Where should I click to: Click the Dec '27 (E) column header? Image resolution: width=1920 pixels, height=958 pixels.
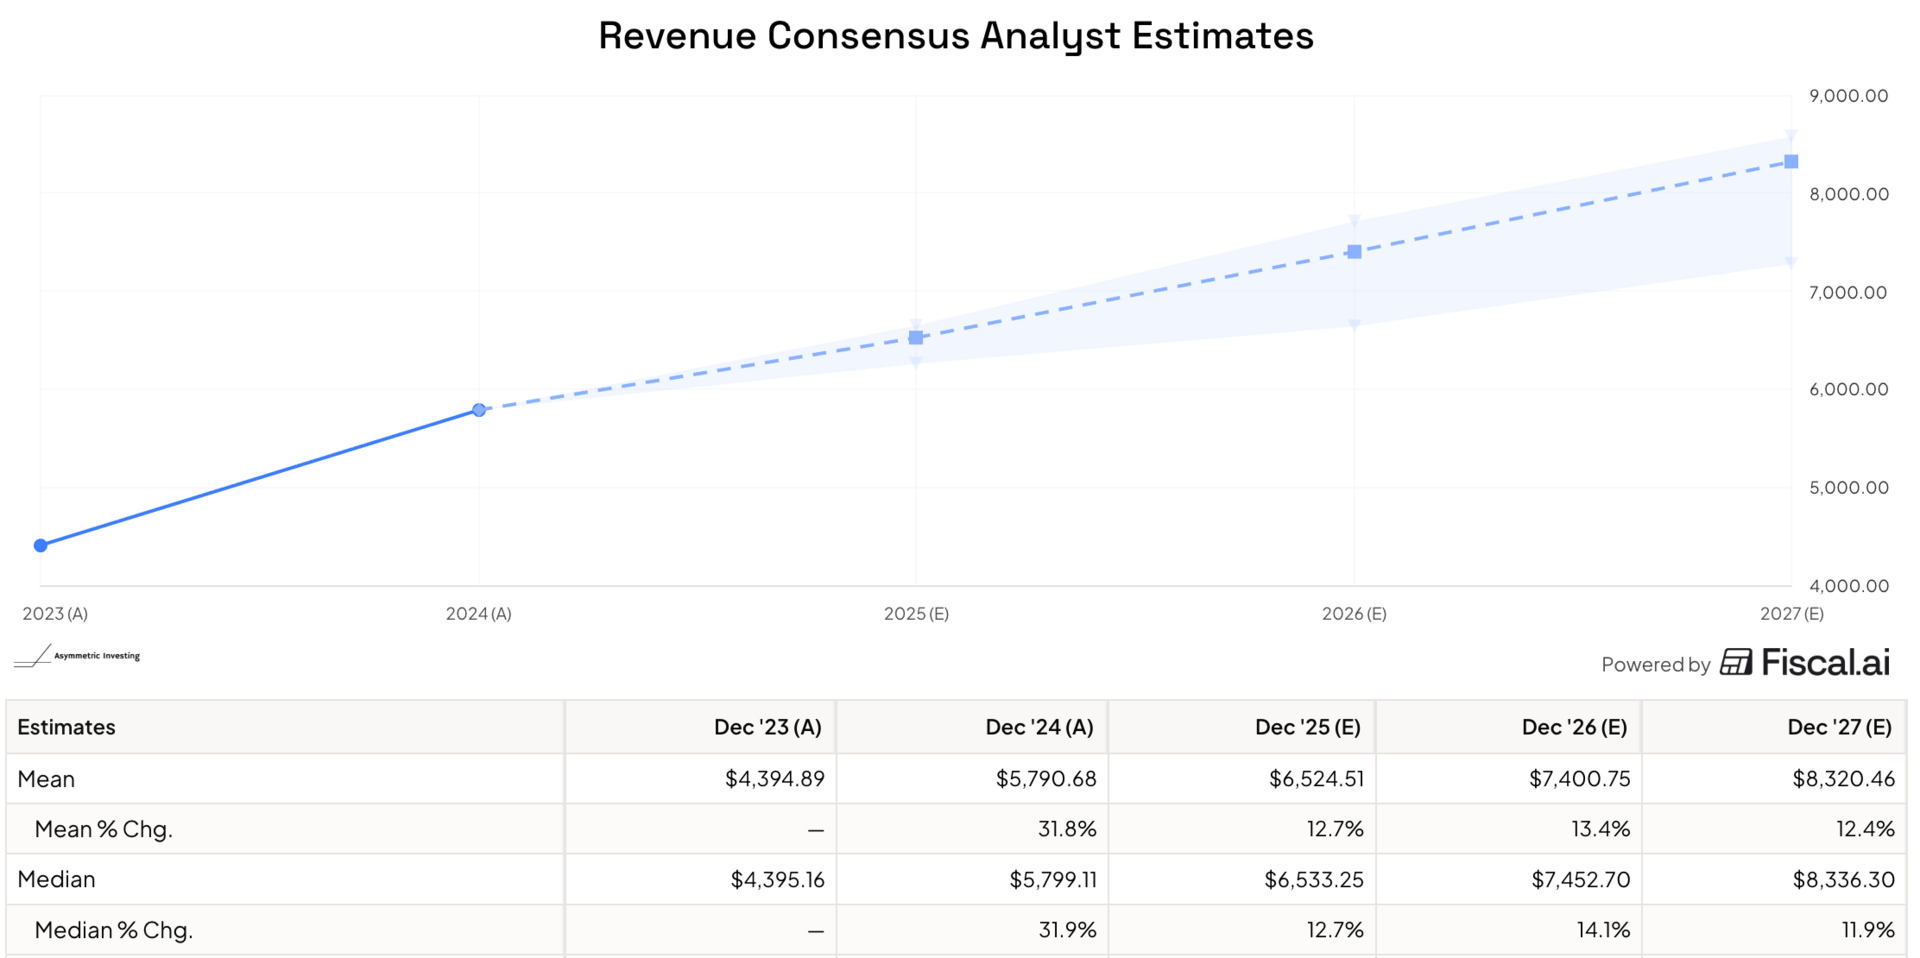pos(1839,727)
